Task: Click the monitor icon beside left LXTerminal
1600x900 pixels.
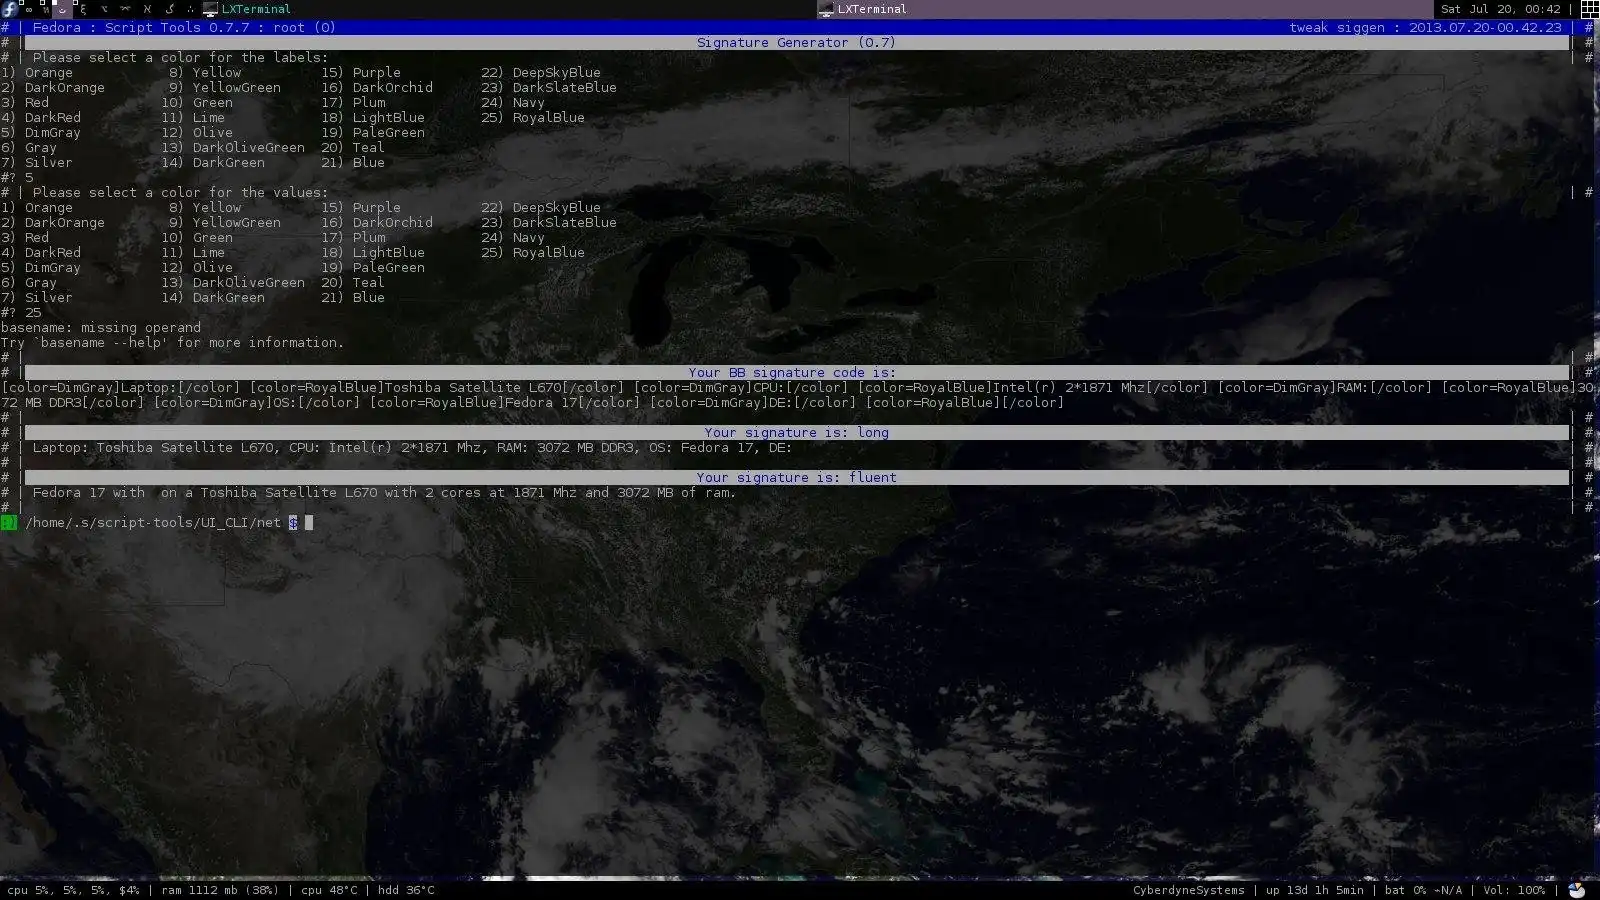Action: pyautogui.click(x=210, y=9)
